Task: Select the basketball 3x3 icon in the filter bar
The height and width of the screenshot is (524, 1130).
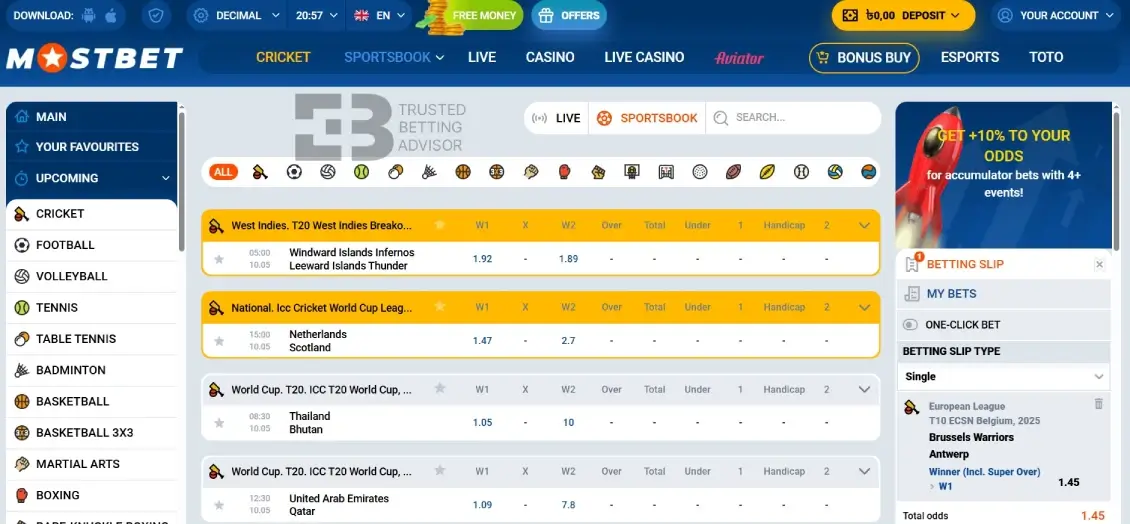Action: [497, 172]
